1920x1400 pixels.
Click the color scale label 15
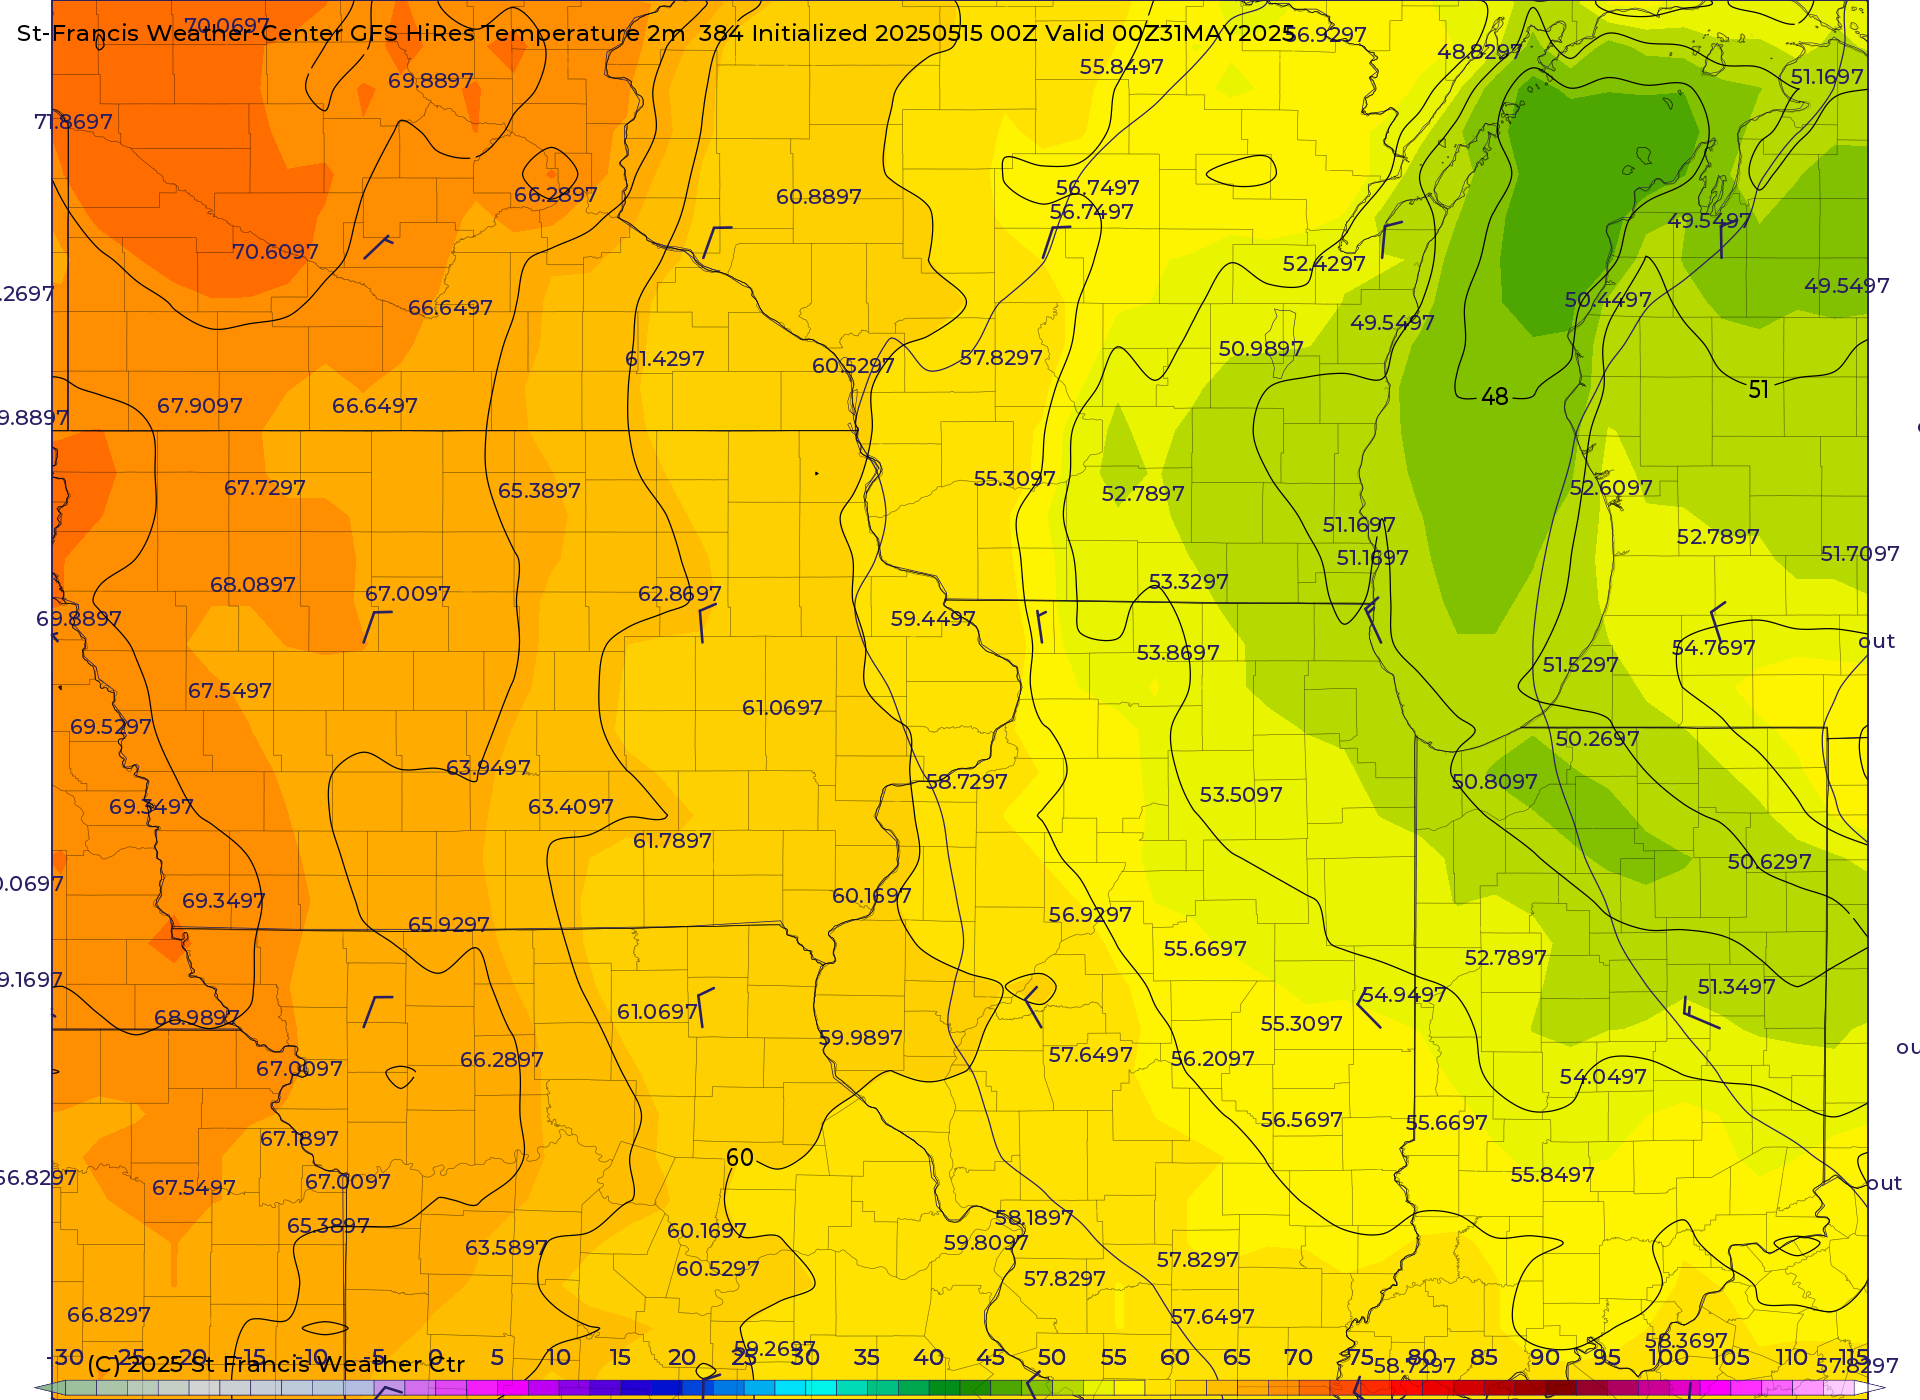(x=620, y=1357)
